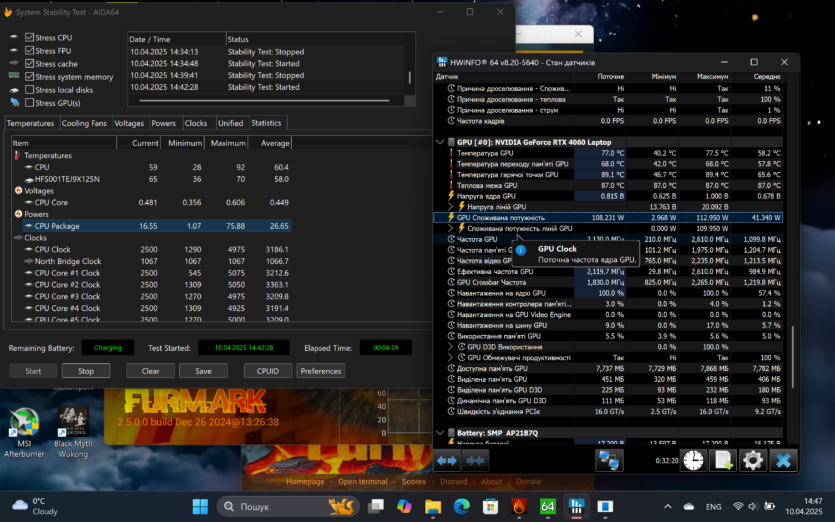Image resolution: width=835 pixels, height=522 pixels.
Task: Click the stability log horizontal scrollbar
Action: tap(265, 100)
